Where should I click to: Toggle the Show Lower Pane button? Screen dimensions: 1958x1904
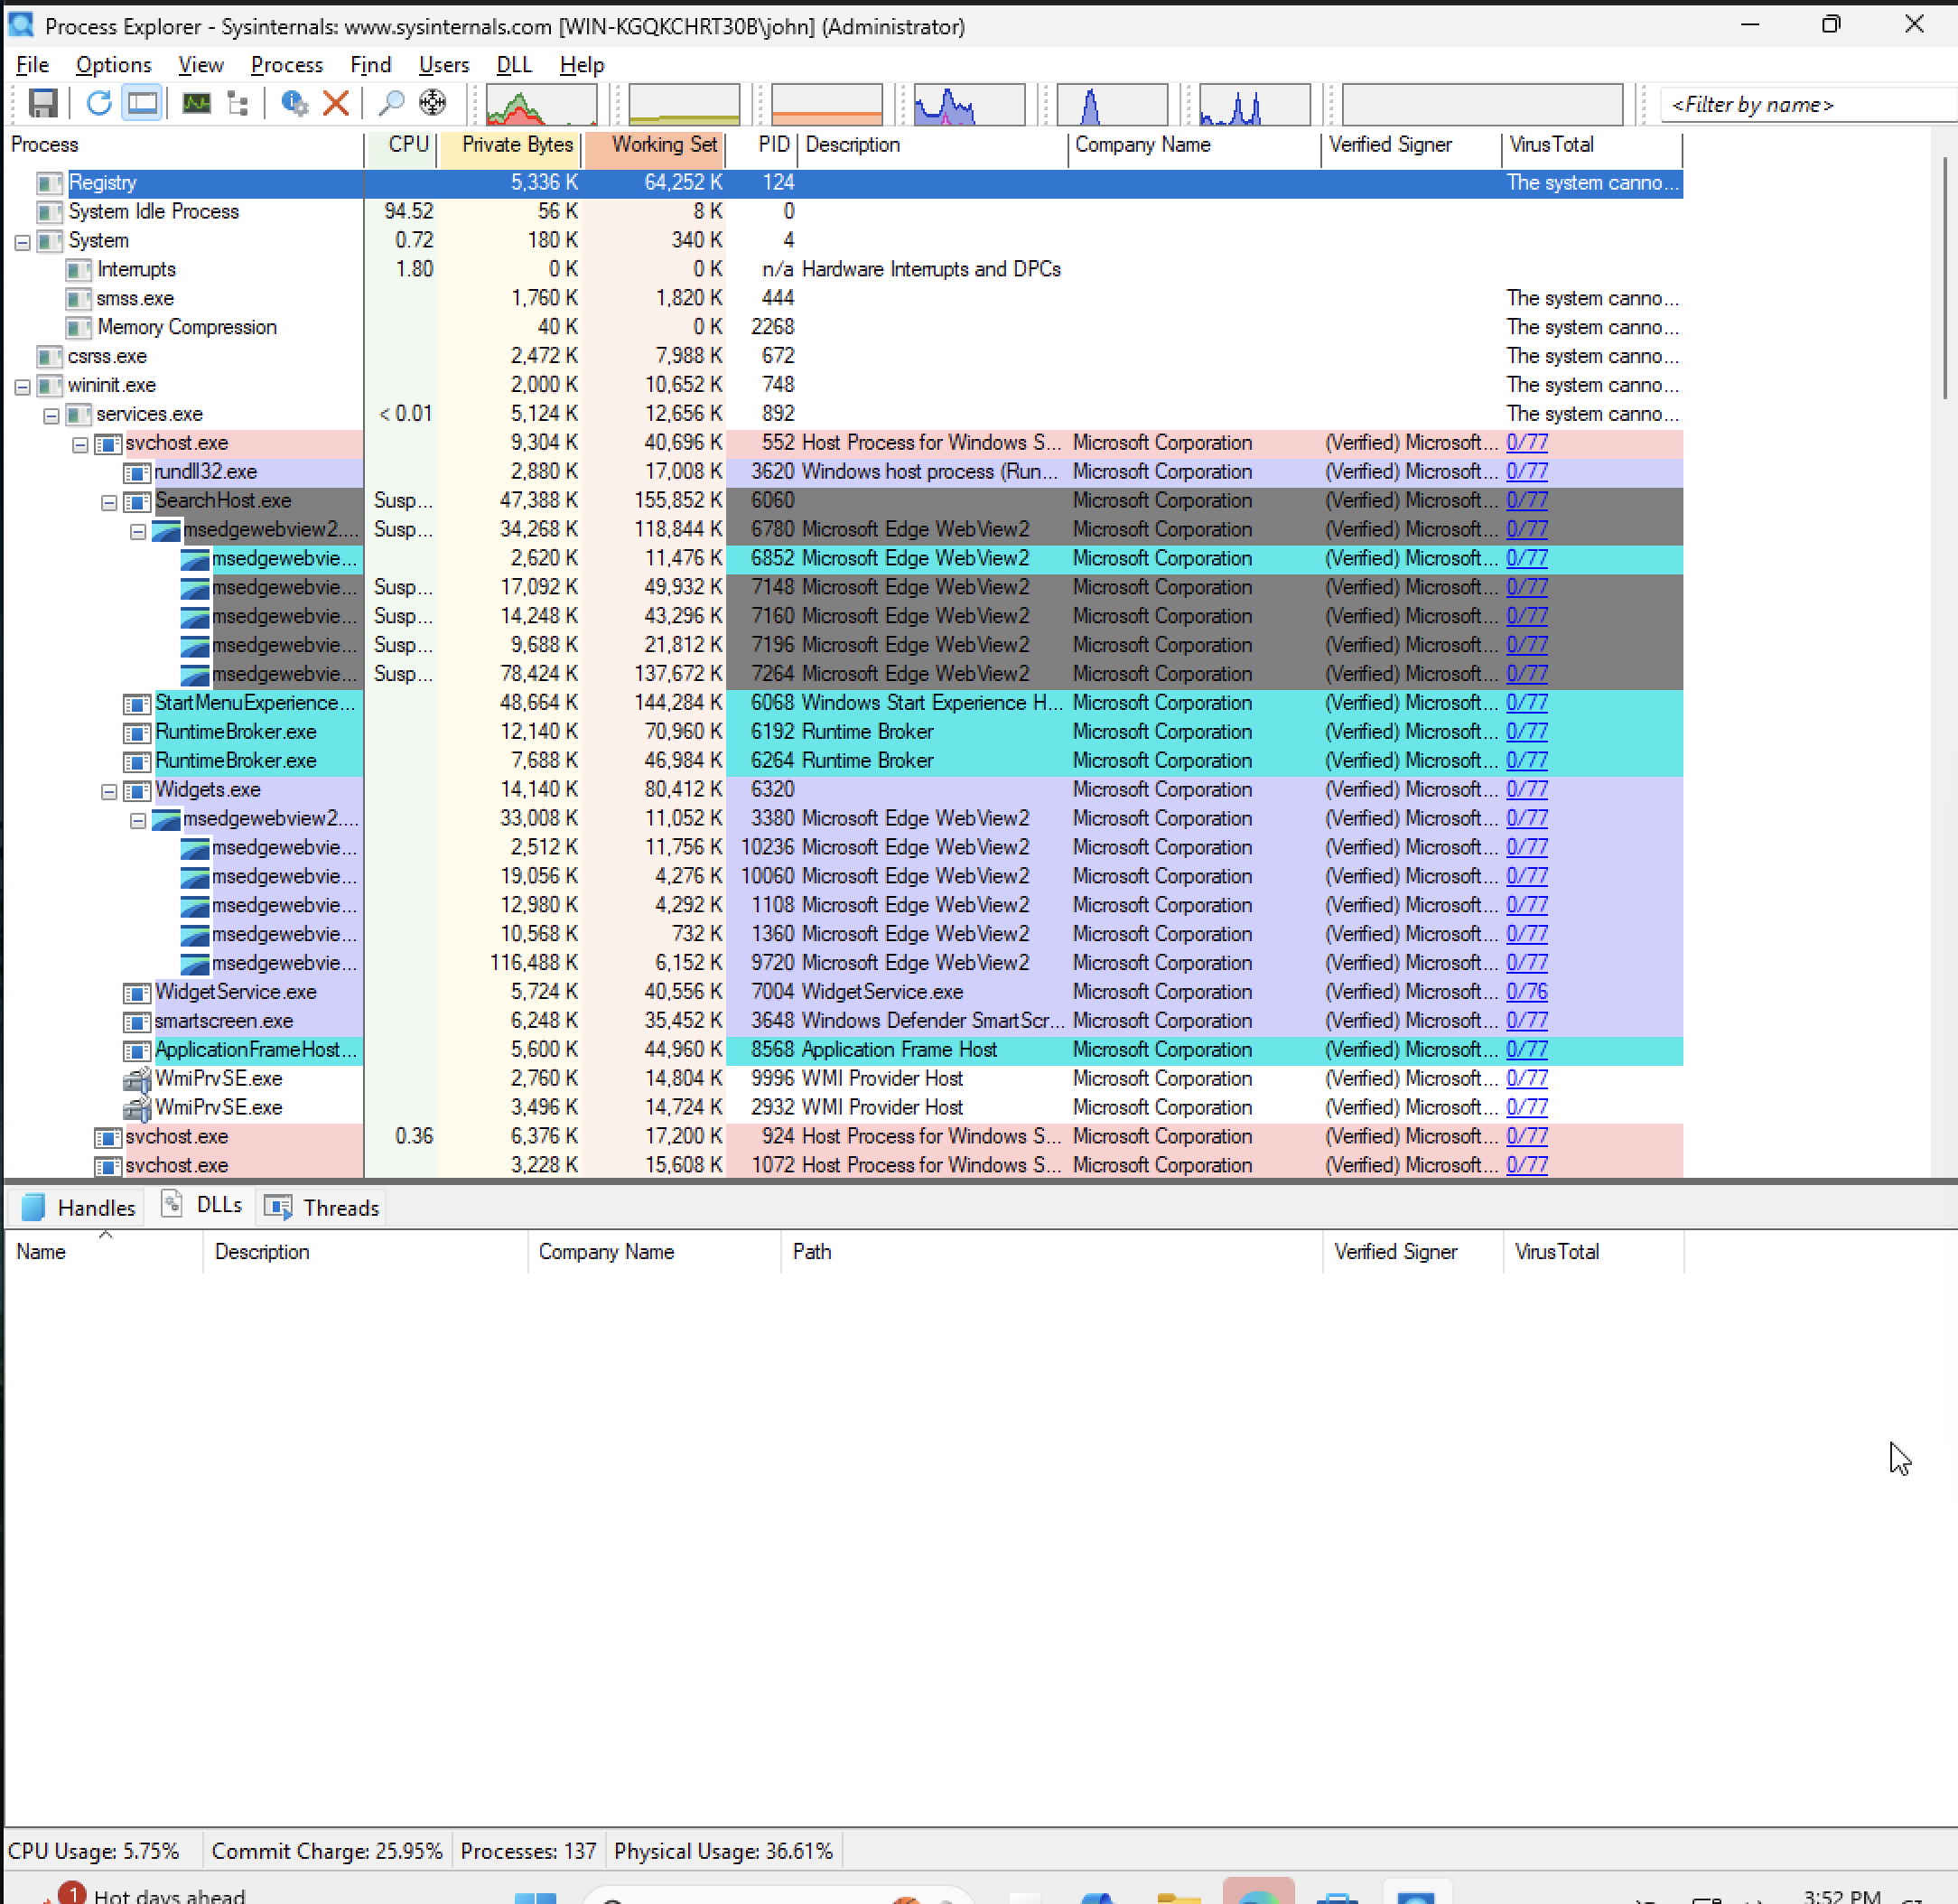coord(142,103)
